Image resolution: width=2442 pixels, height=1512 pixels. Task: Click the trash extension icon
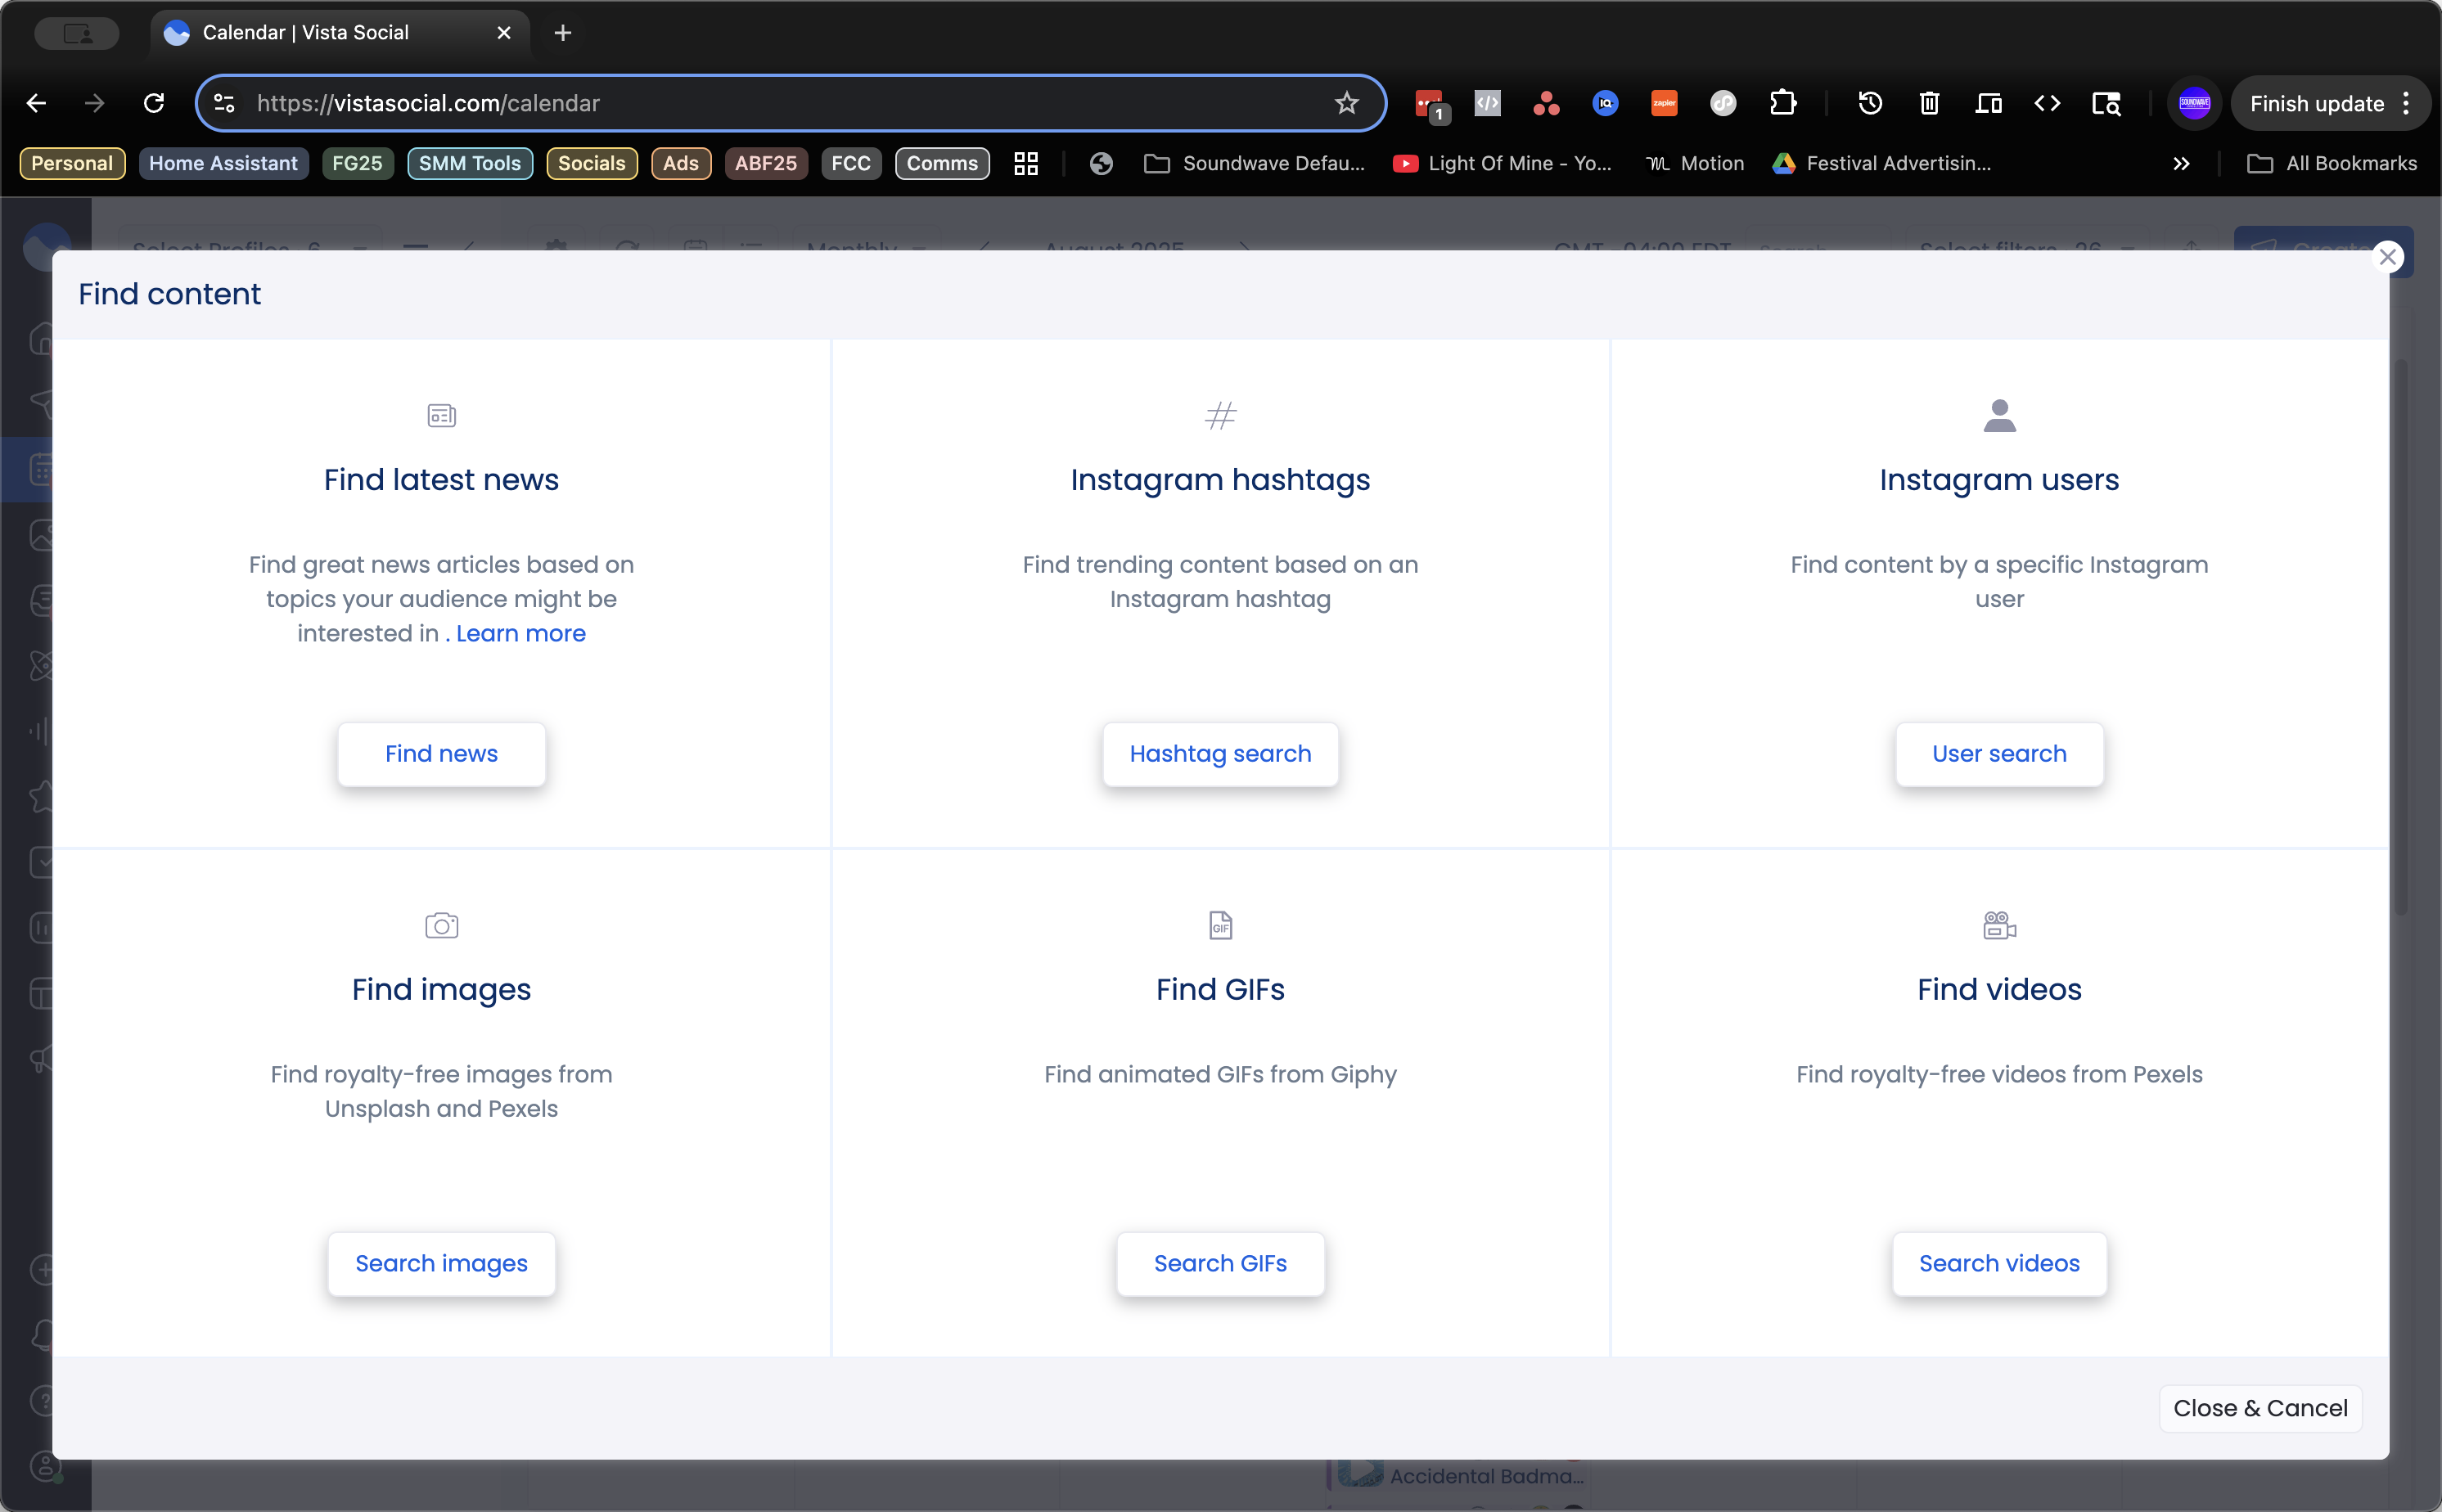(x=1928, y=103)
